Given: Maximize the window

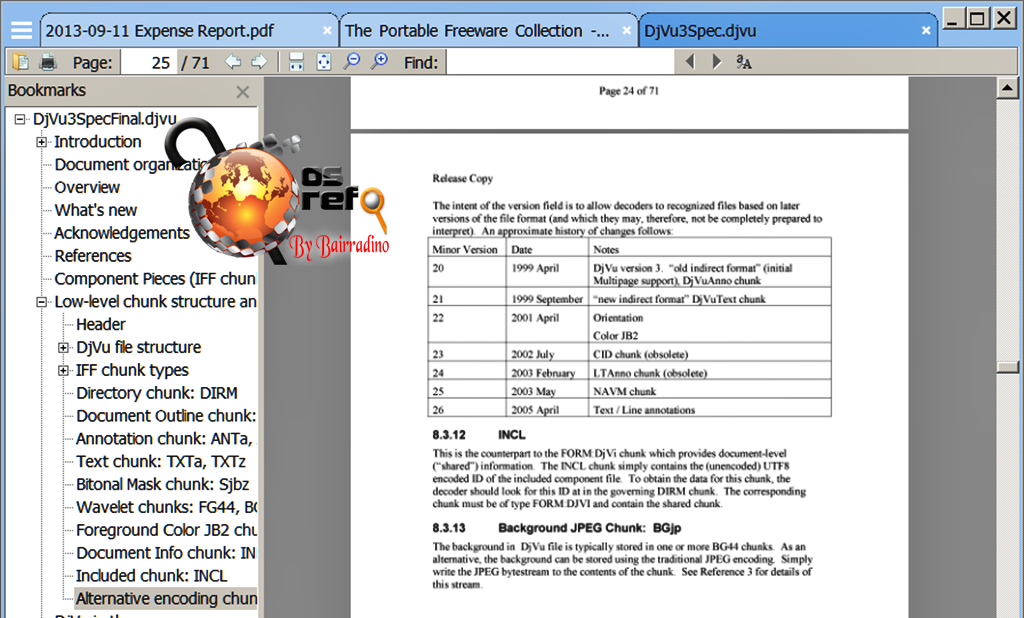Looking at the screenshot, I should click(978, 18).
